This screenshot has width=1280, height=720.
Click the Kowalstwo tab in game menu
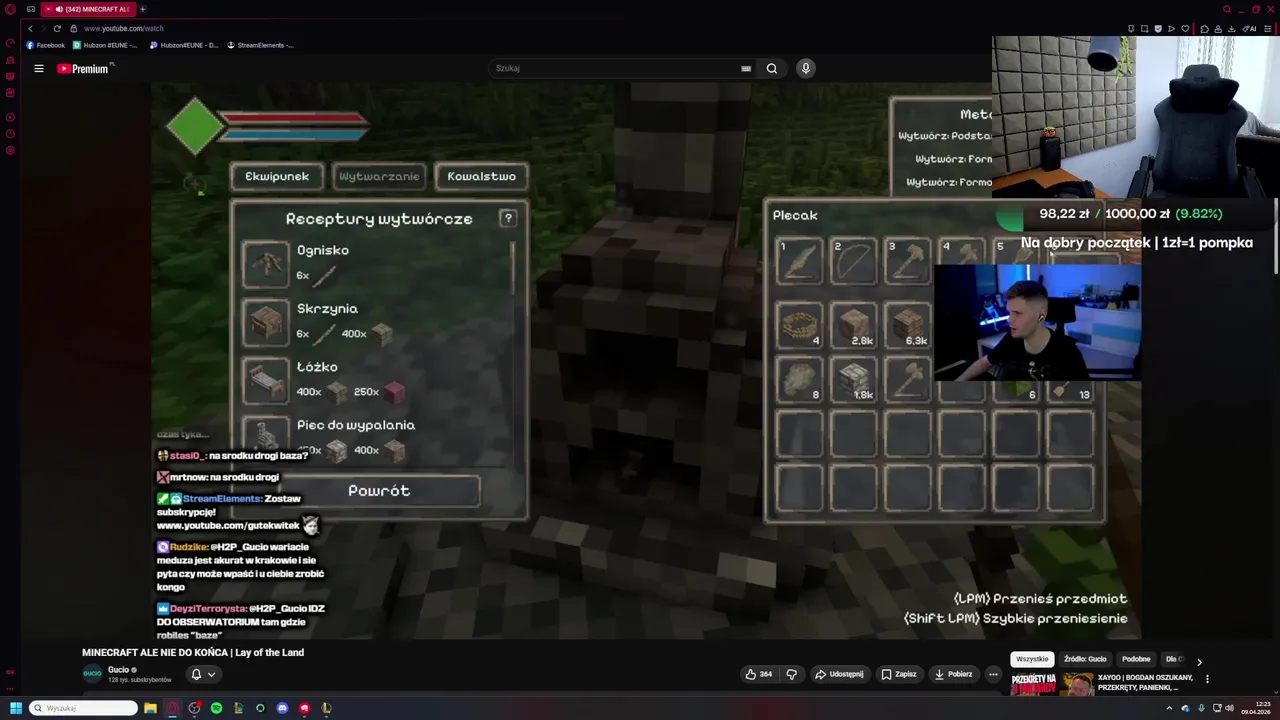click(481, 176)
